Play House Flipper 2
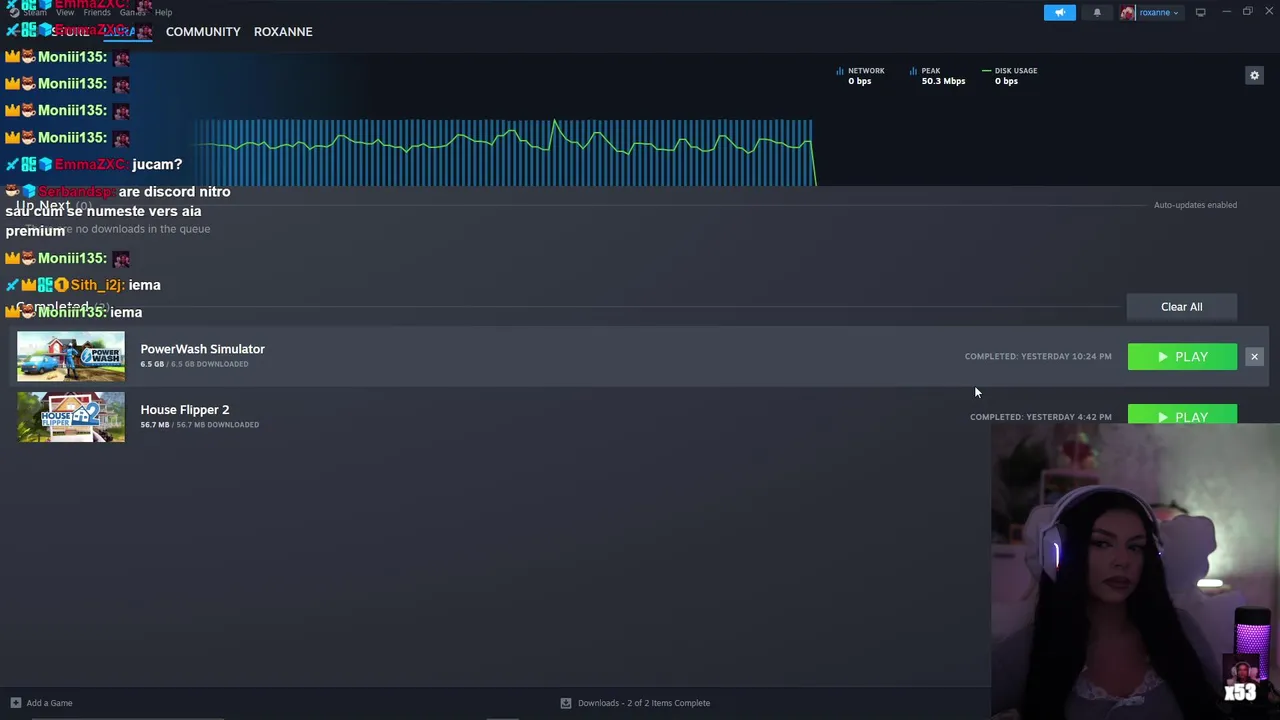This screenshot has height=720, width=1280. [1182, 415]
